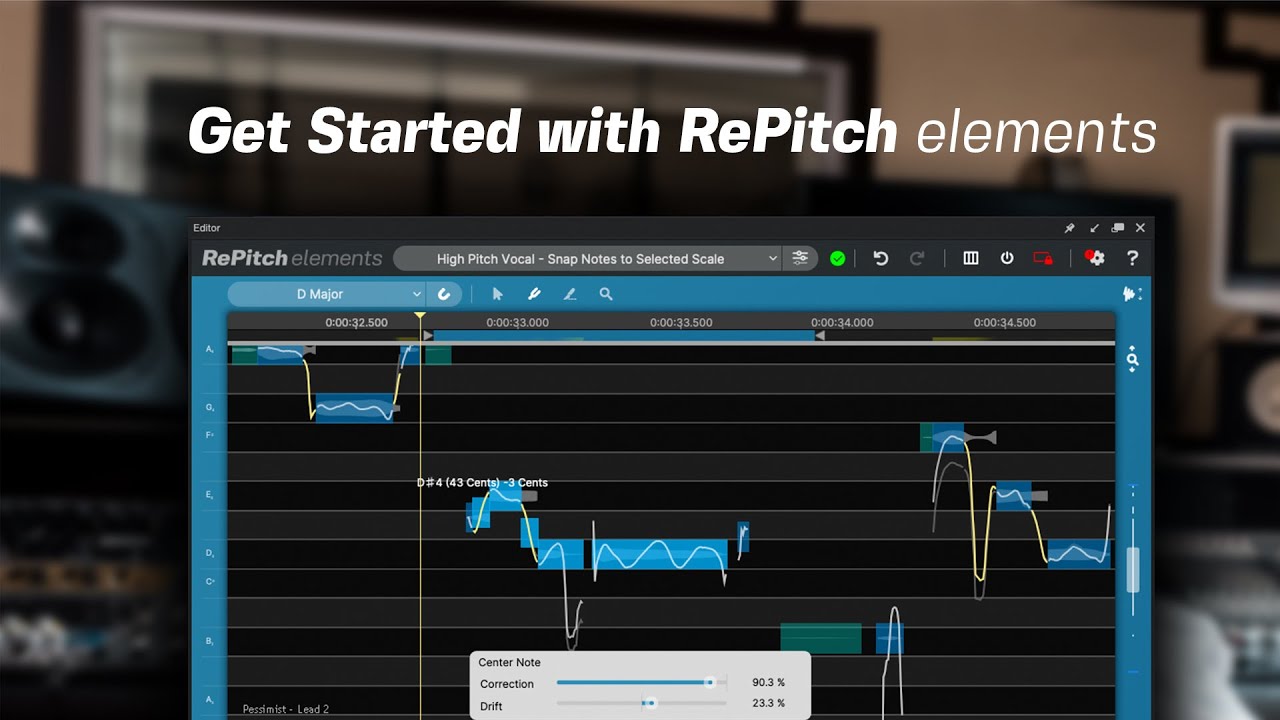Click the green checkmark status icon

point(838,259)
